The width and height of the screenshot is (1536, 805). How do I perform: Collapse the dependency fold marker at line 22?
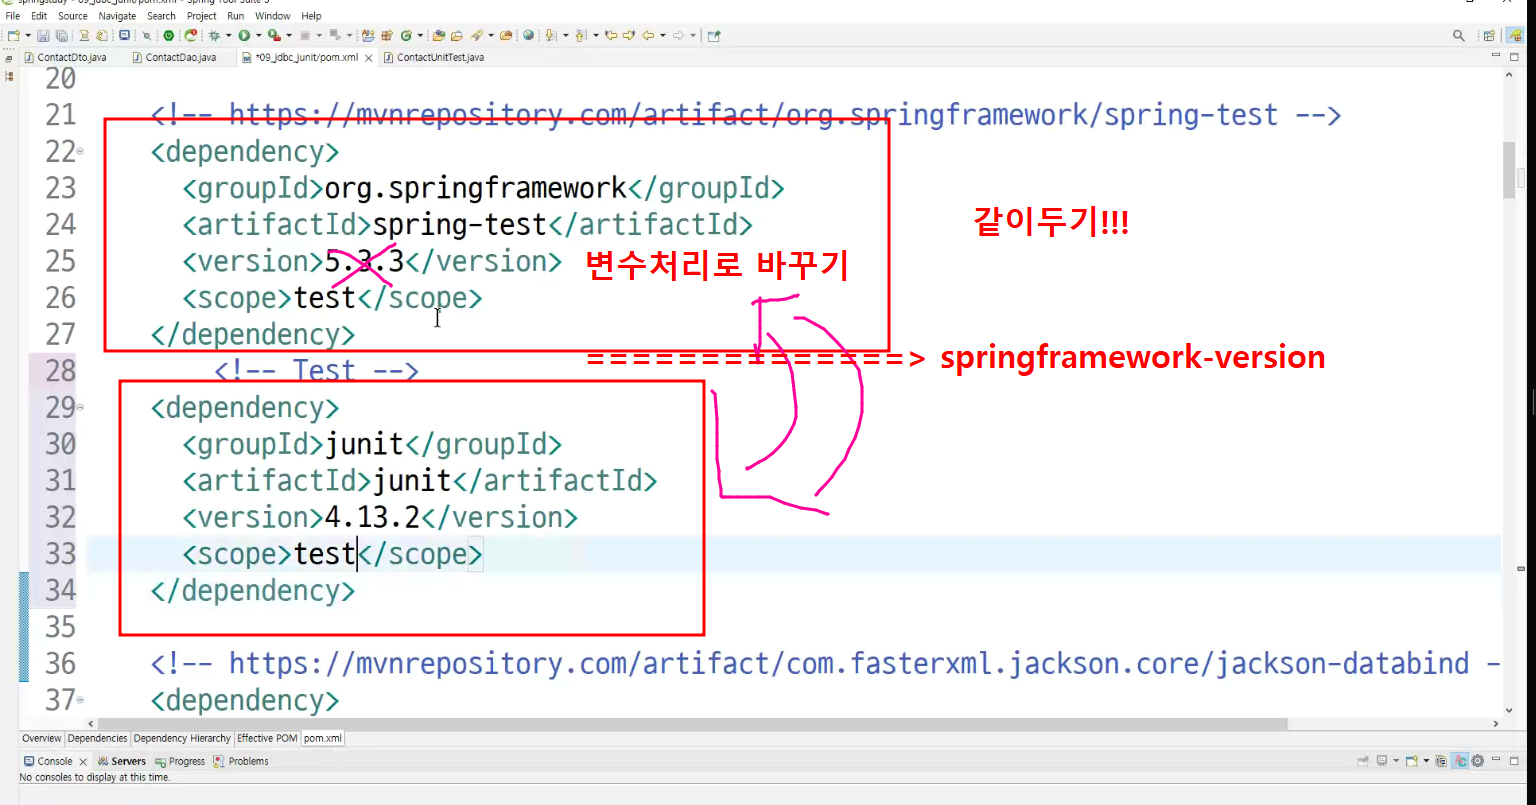[80, 152]
